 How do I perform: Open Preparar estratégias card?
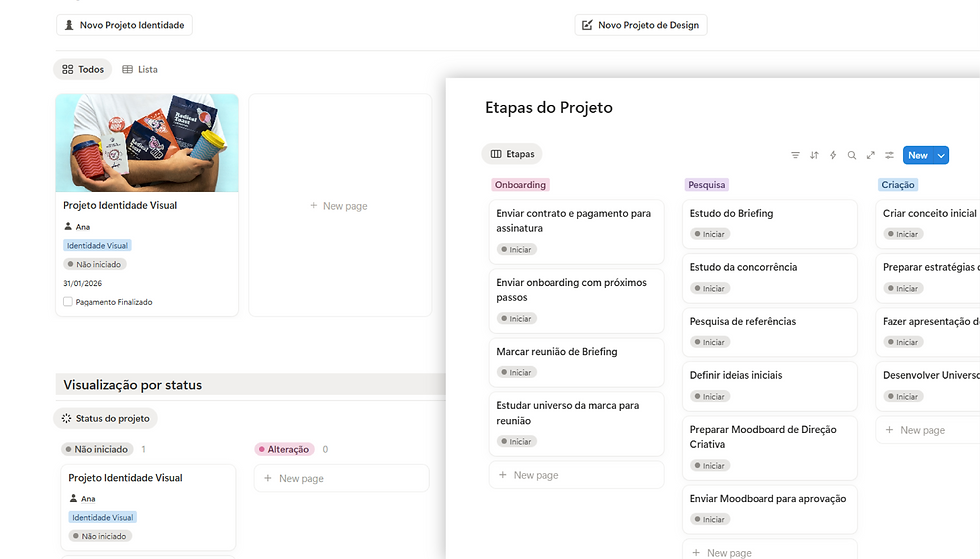pos(928,278)
